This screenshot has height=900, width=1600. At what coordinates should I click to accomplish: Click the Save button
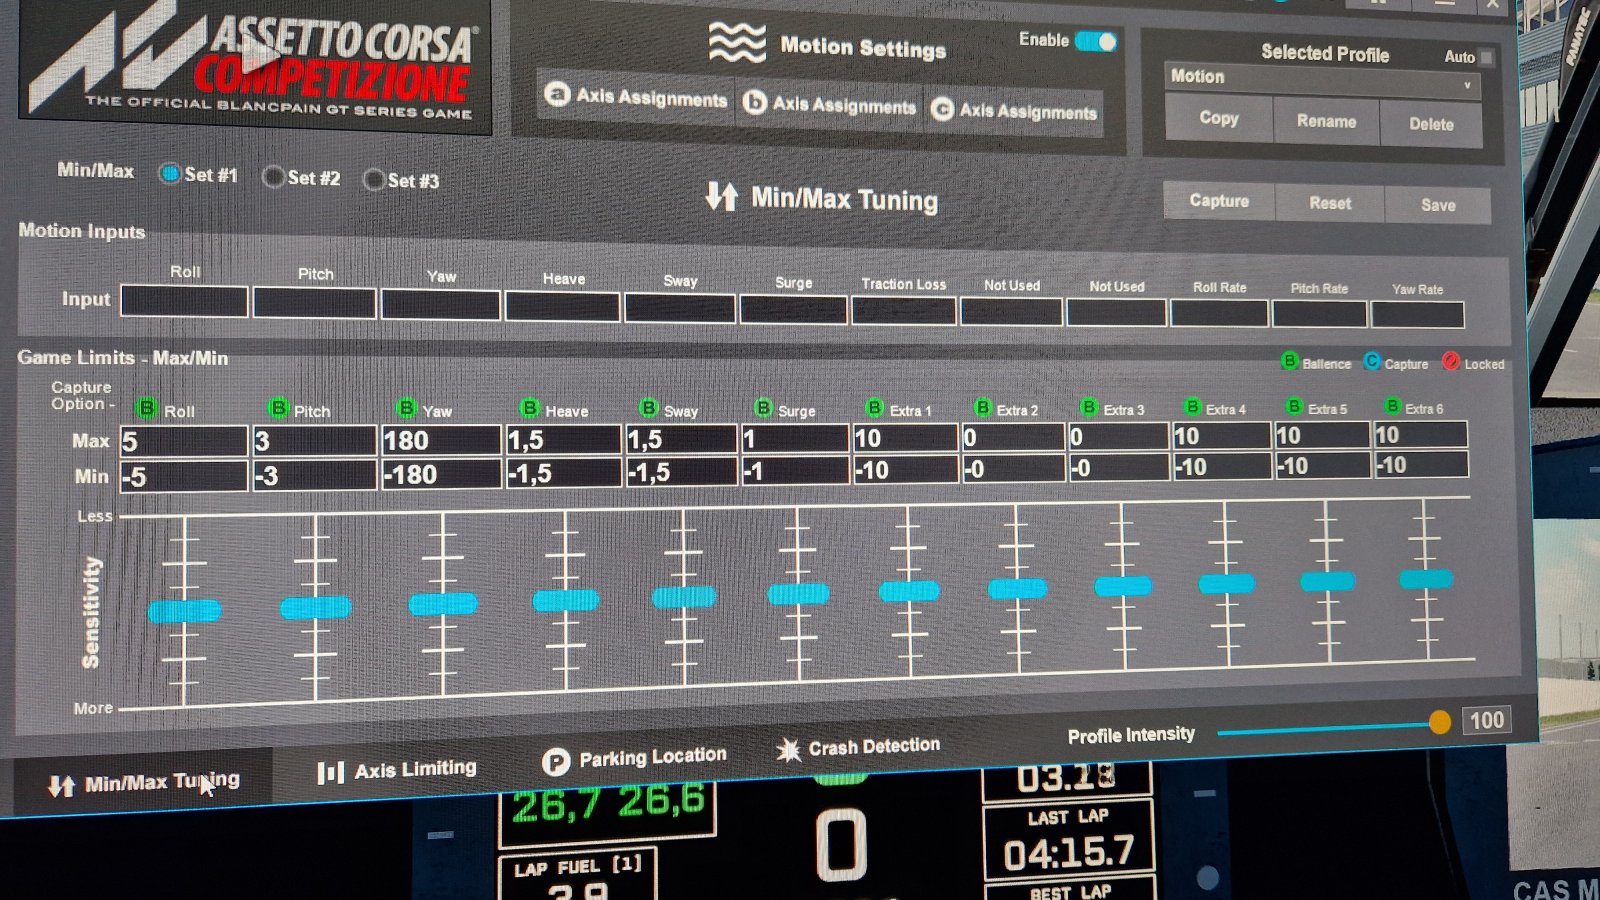(x=1438, y=205)
